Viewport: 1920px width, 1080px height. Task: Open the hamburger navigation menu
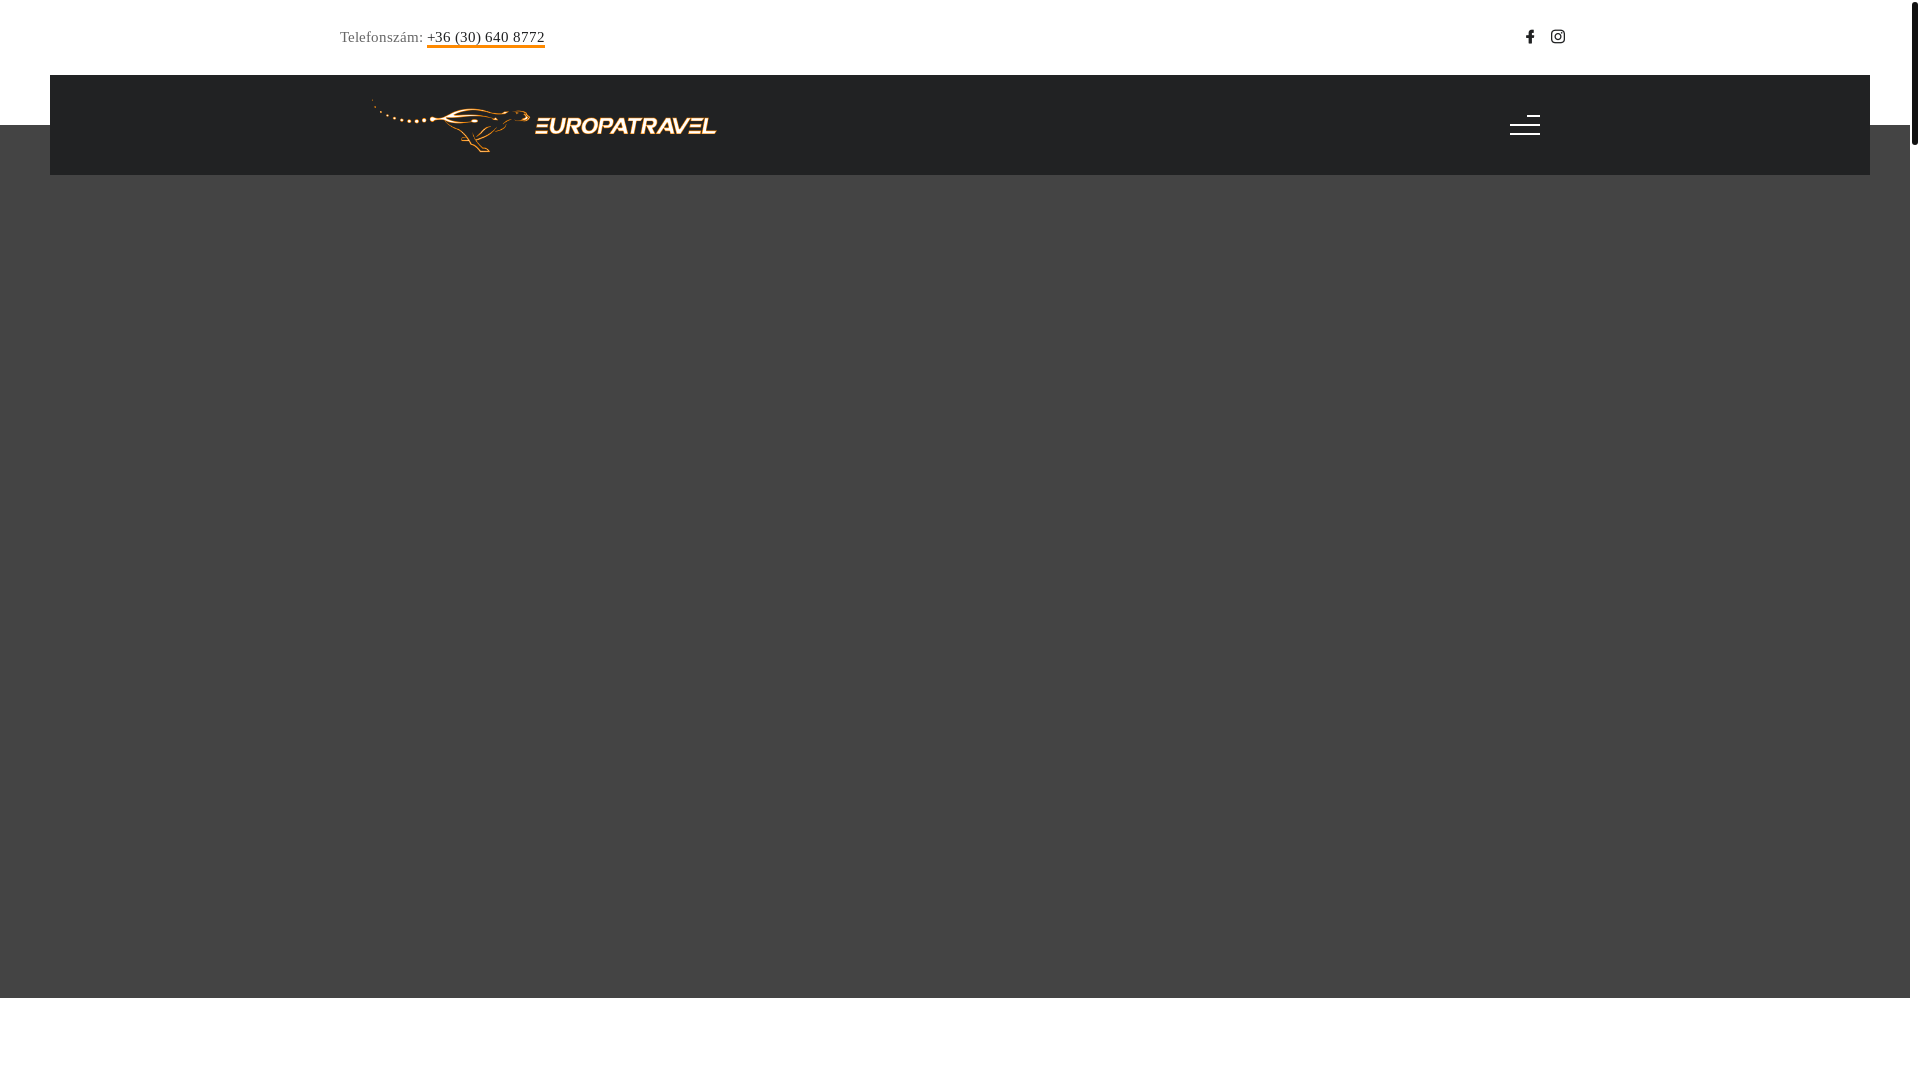[x=1525, y=125]
